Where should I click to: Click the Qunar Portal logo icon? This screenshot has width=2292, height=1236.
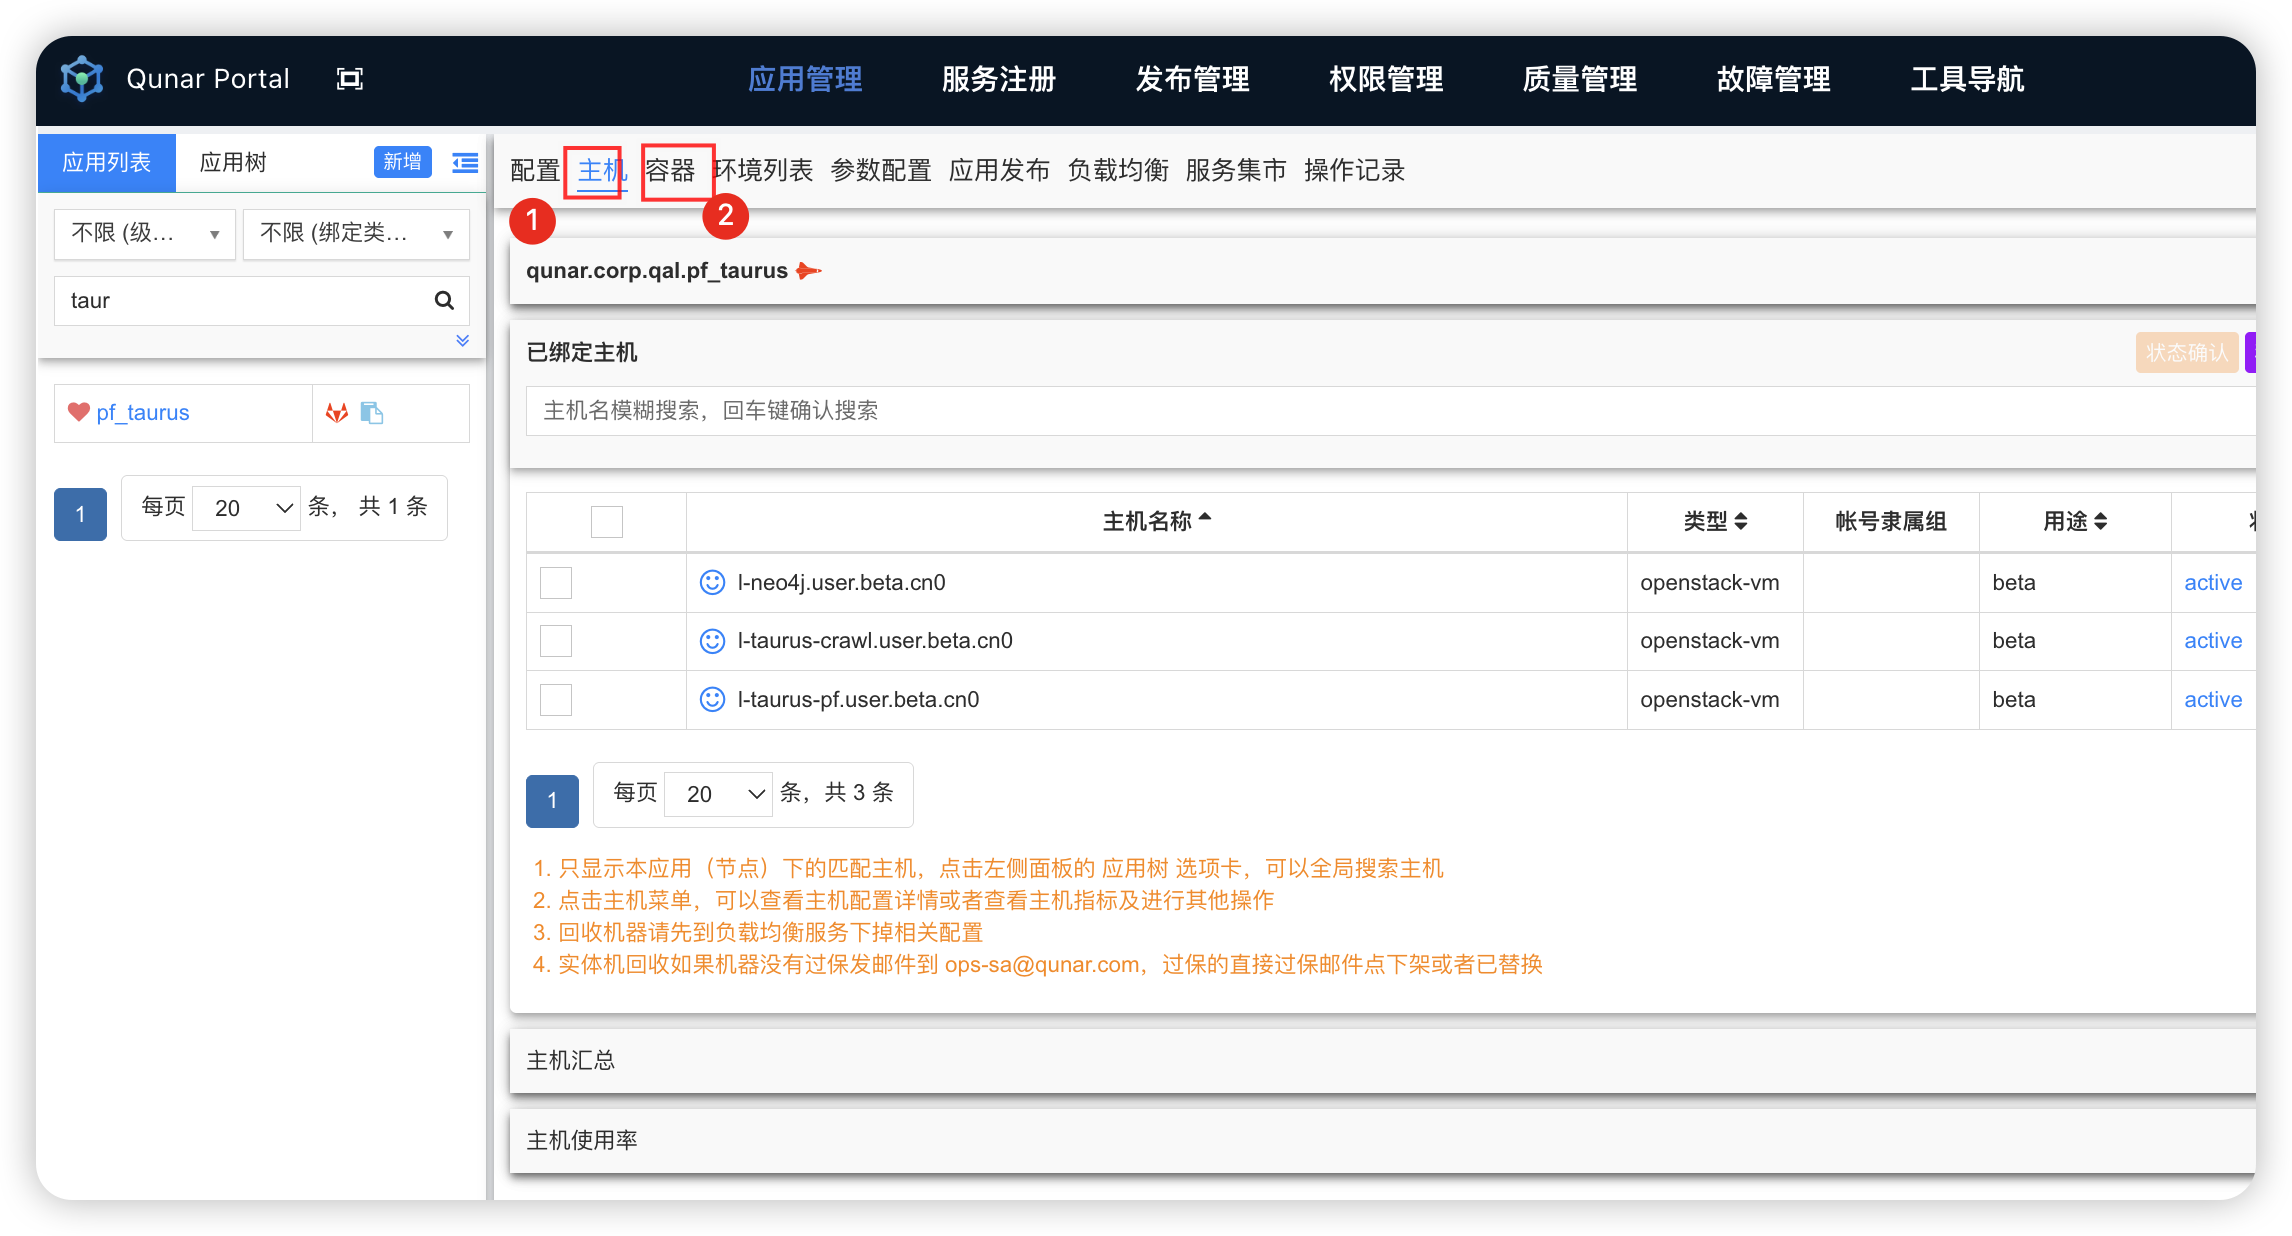click(x=82, y=78)
